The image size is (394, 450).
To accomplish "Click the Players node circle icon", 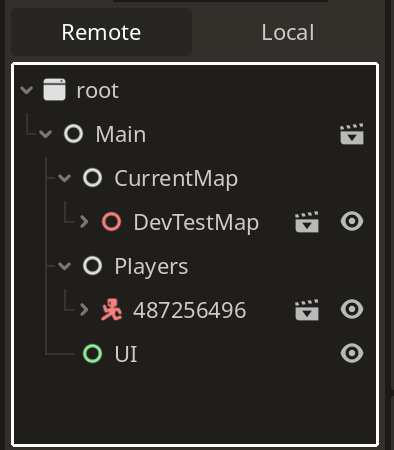I will click(92, 266).
